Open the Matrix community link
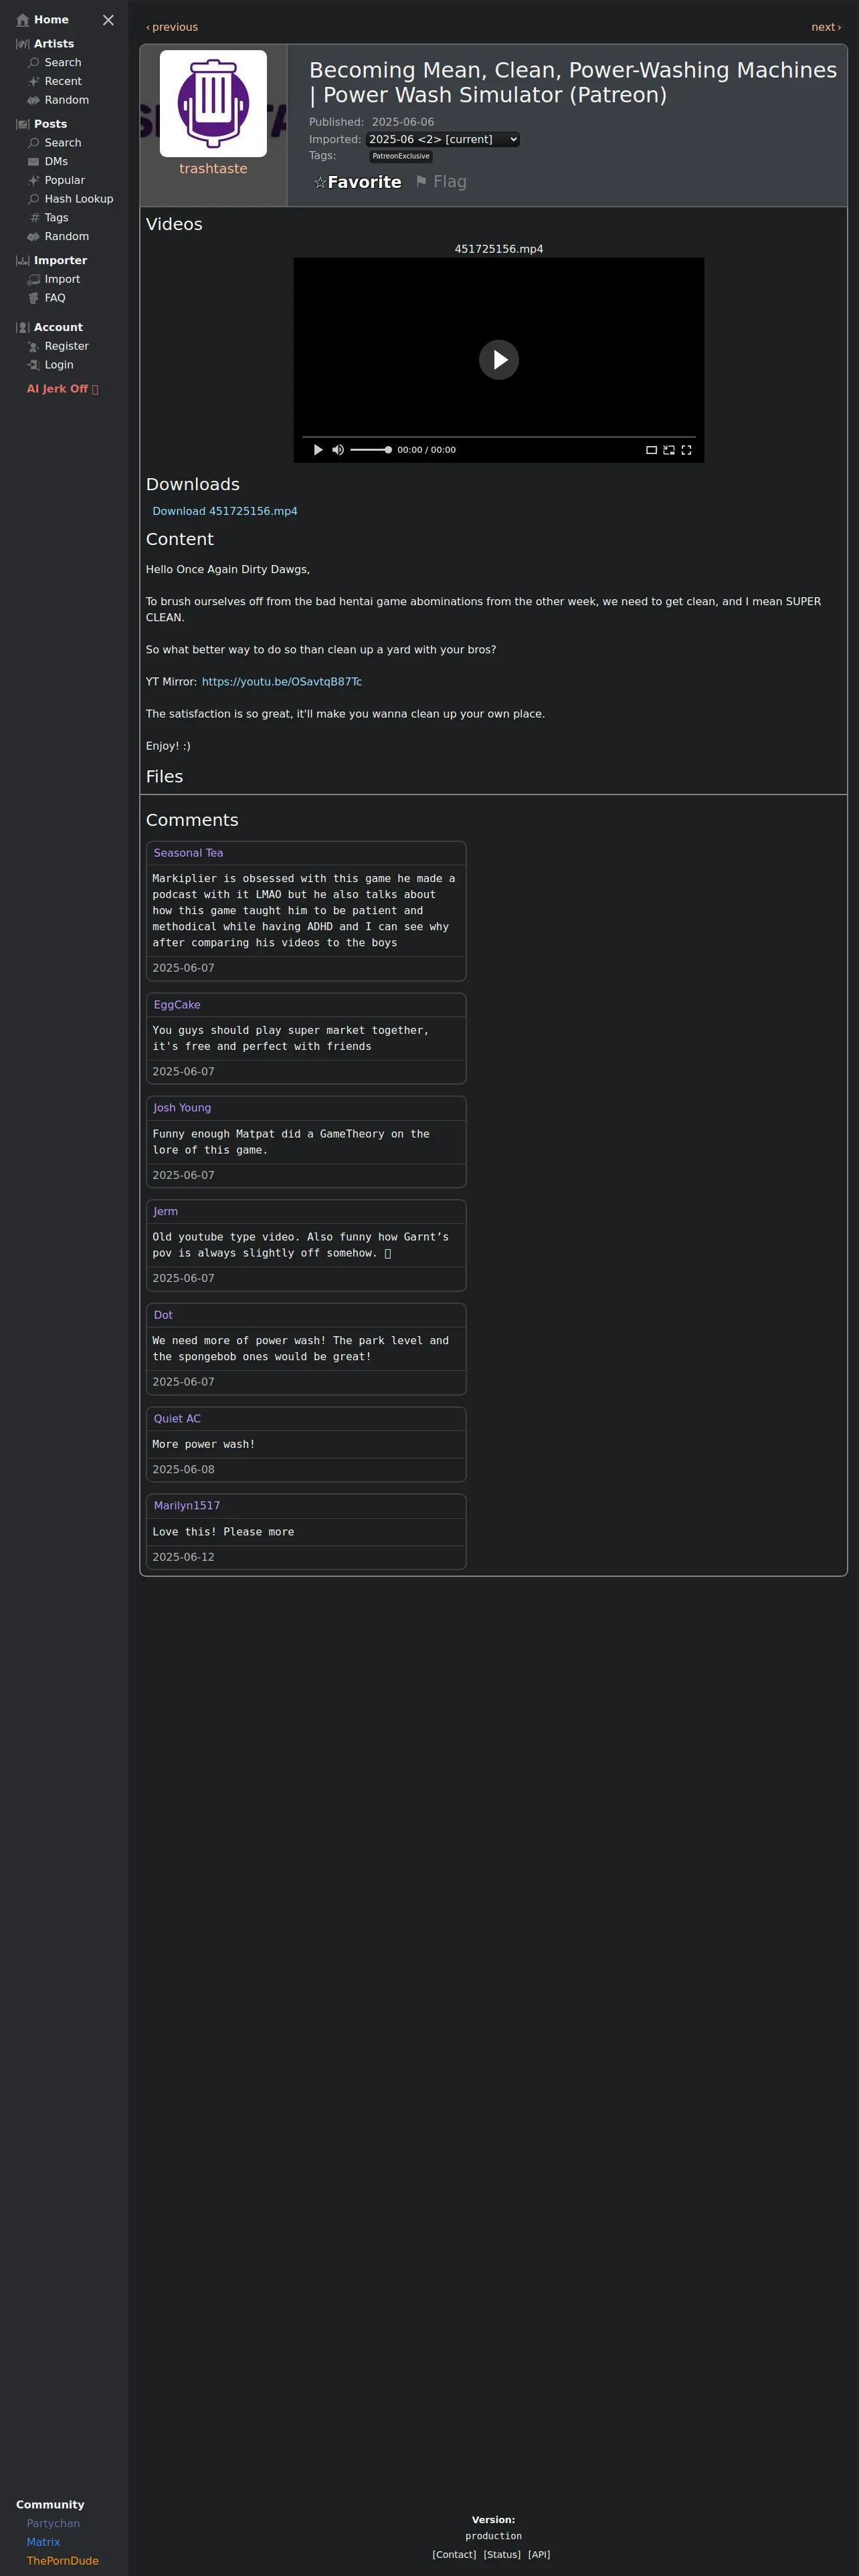The width and height of the screenshot is (859, 2576). 43,2542
